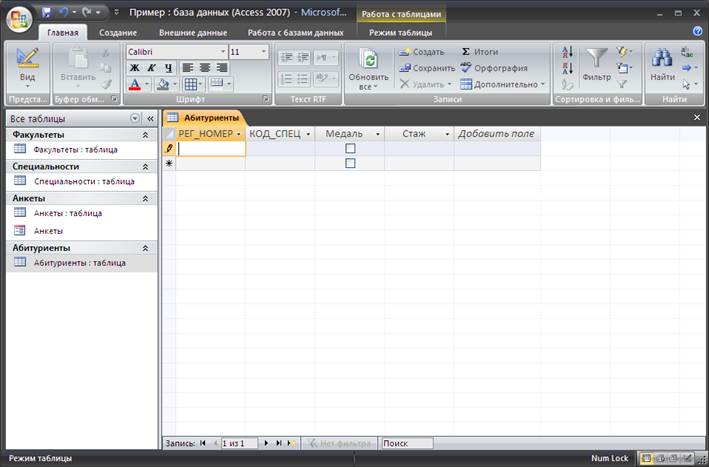Check the Медаль box in the new-record row
The height and width of the screenshot is (467, 709).
click(350, 163)
